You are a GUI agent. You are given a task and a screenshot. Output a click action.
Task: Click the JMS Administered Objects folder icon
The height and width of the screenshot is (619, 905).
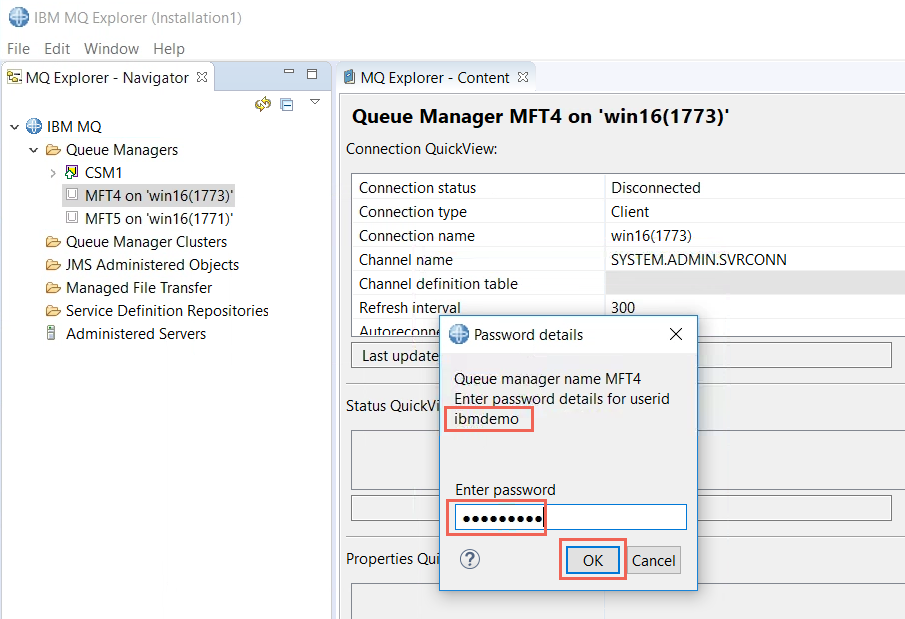tap(53, 264)
